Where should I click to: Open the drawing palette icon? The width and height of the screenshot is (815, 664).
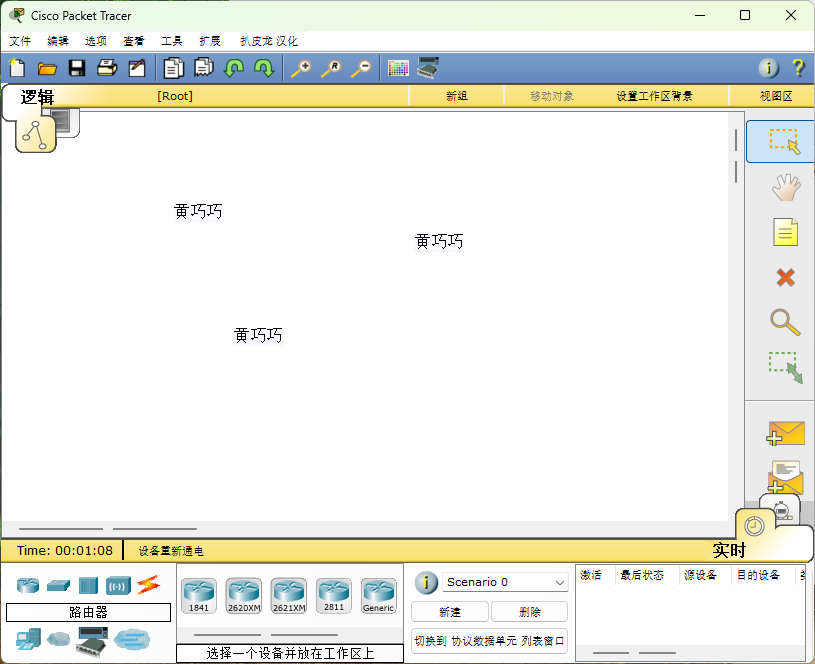398,68
